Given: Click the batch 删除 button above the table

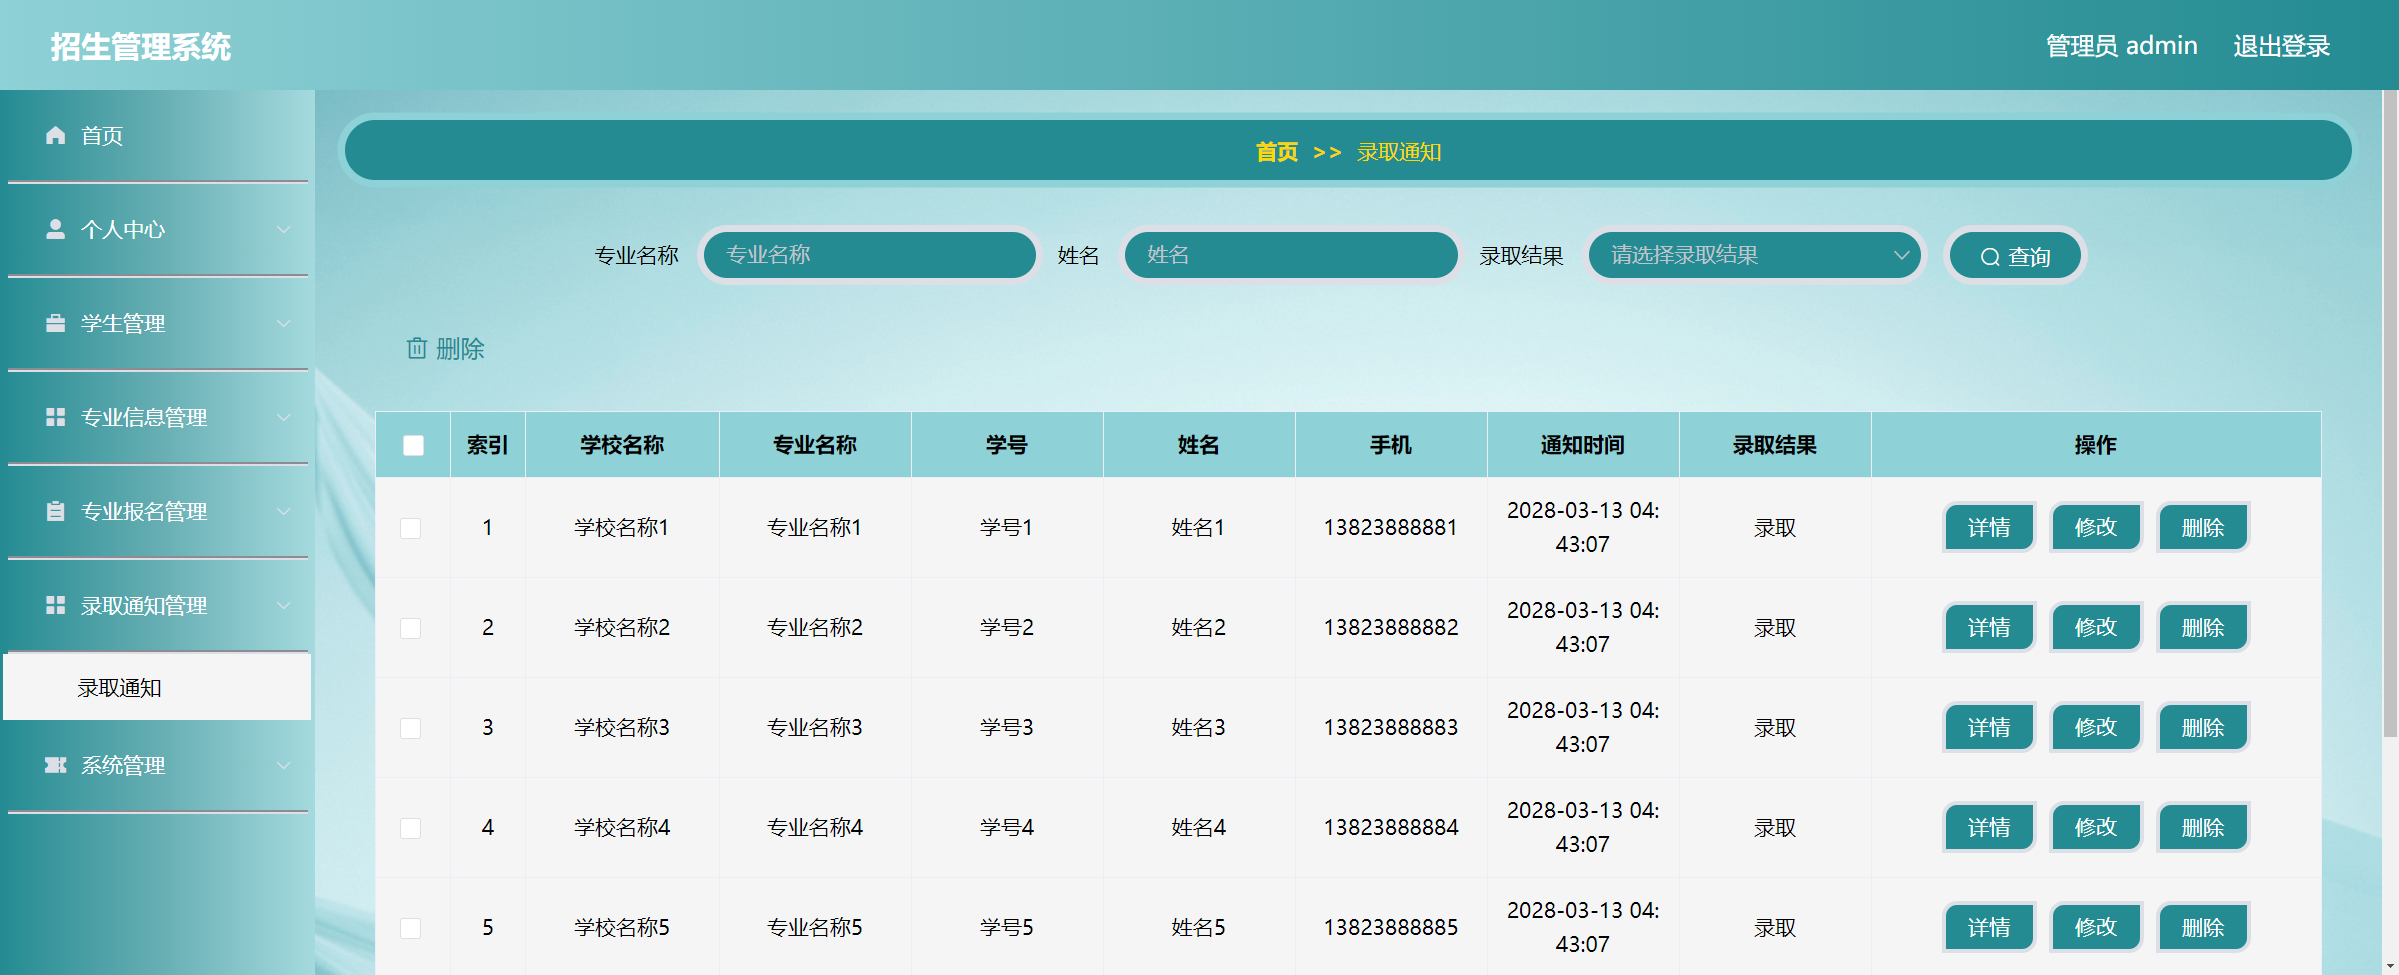Looking at the screenshot, I should 445,348.
